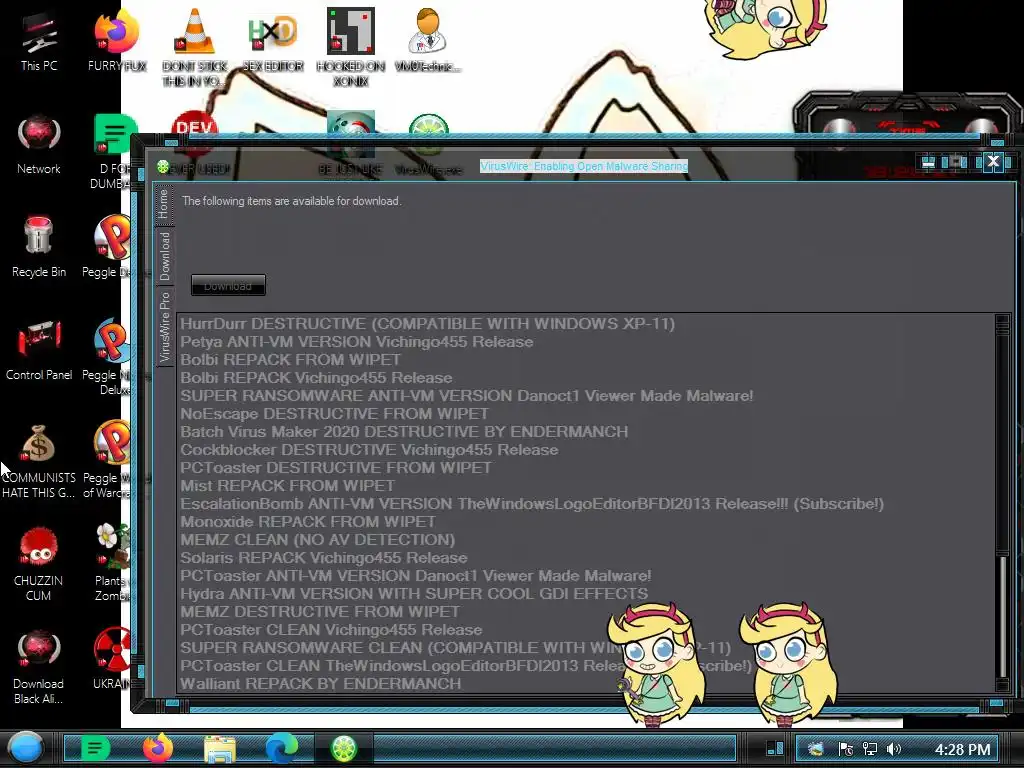Select NoEscape DESTRUCTIVE FROM WIPET entry

coord(334,414)
